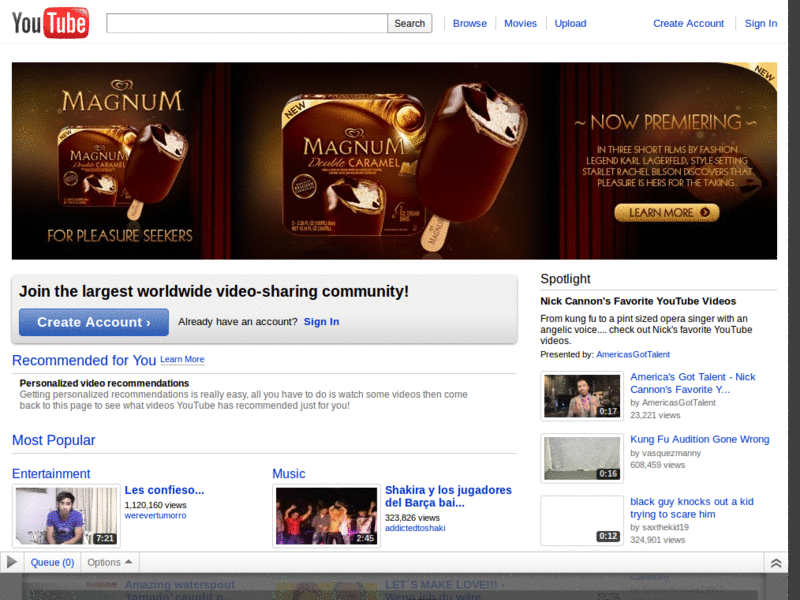The image size is (800, 600).
Task: Click Sign In link in header
Action: coord(760,23)
